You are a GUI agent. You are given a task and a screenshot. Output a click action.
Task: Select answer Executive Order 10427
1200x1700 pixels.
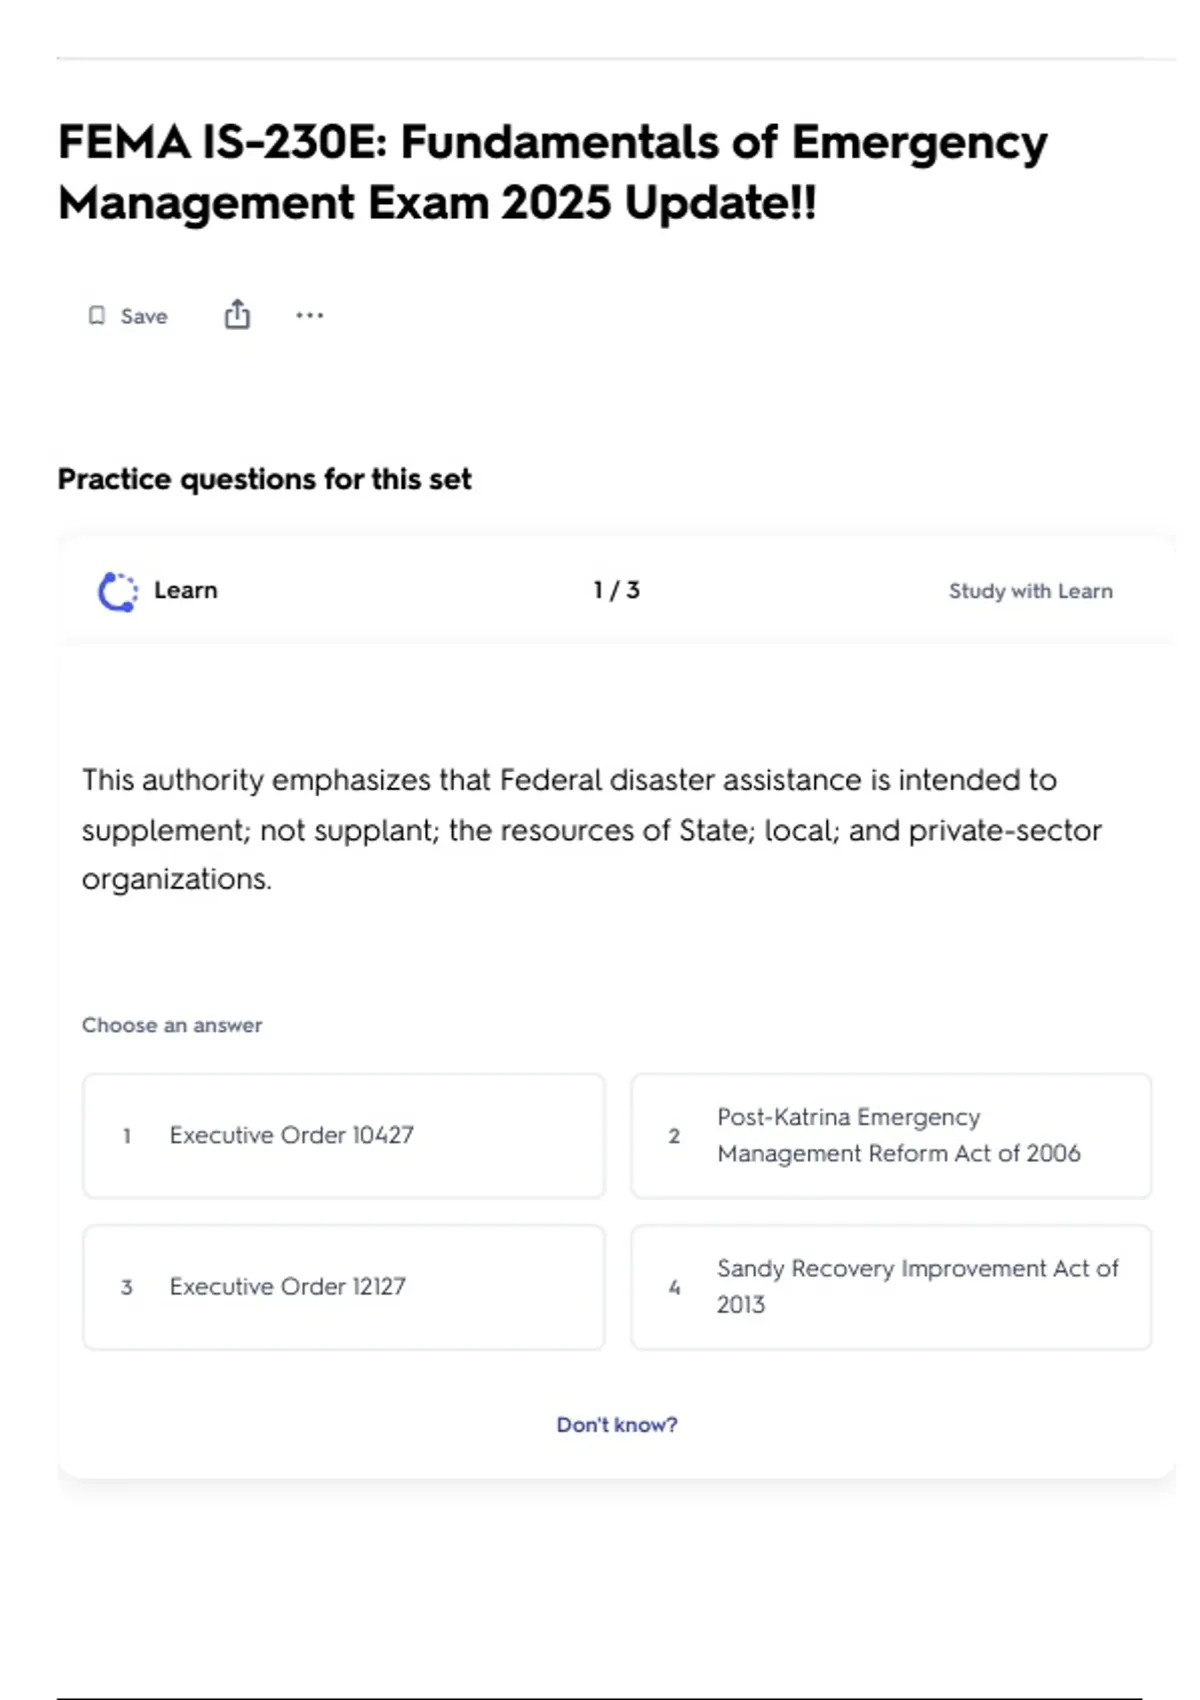[x=344, y=1136]
